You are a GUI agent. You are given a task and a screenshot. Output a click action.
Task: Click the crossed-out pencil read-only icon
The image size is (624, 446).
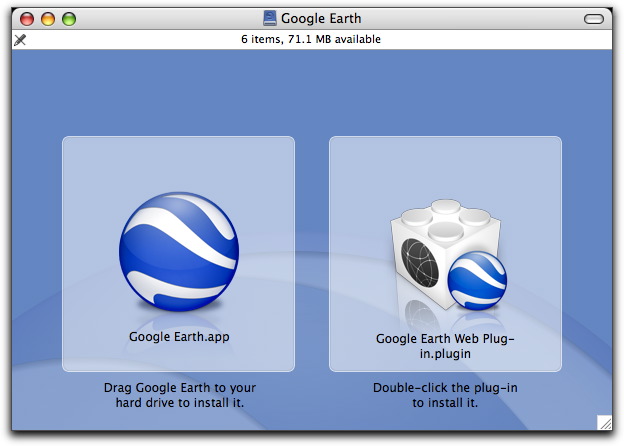(x=20, y=40)
